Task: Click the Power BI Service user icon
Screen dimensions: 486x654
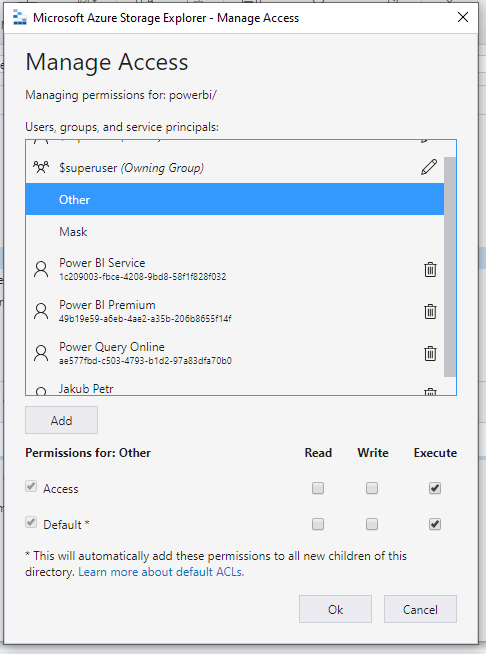Action: click(41, 269)
